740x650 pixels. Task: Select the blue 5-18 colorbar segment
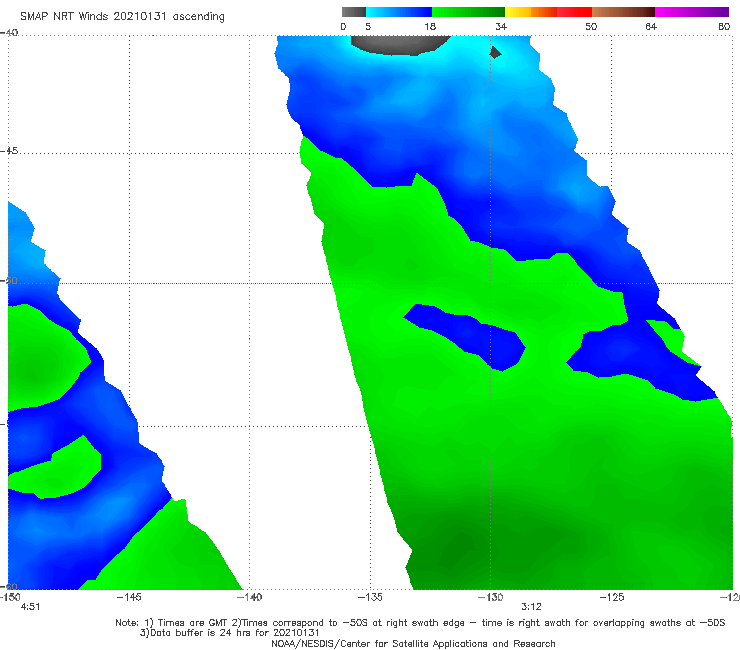399,12
